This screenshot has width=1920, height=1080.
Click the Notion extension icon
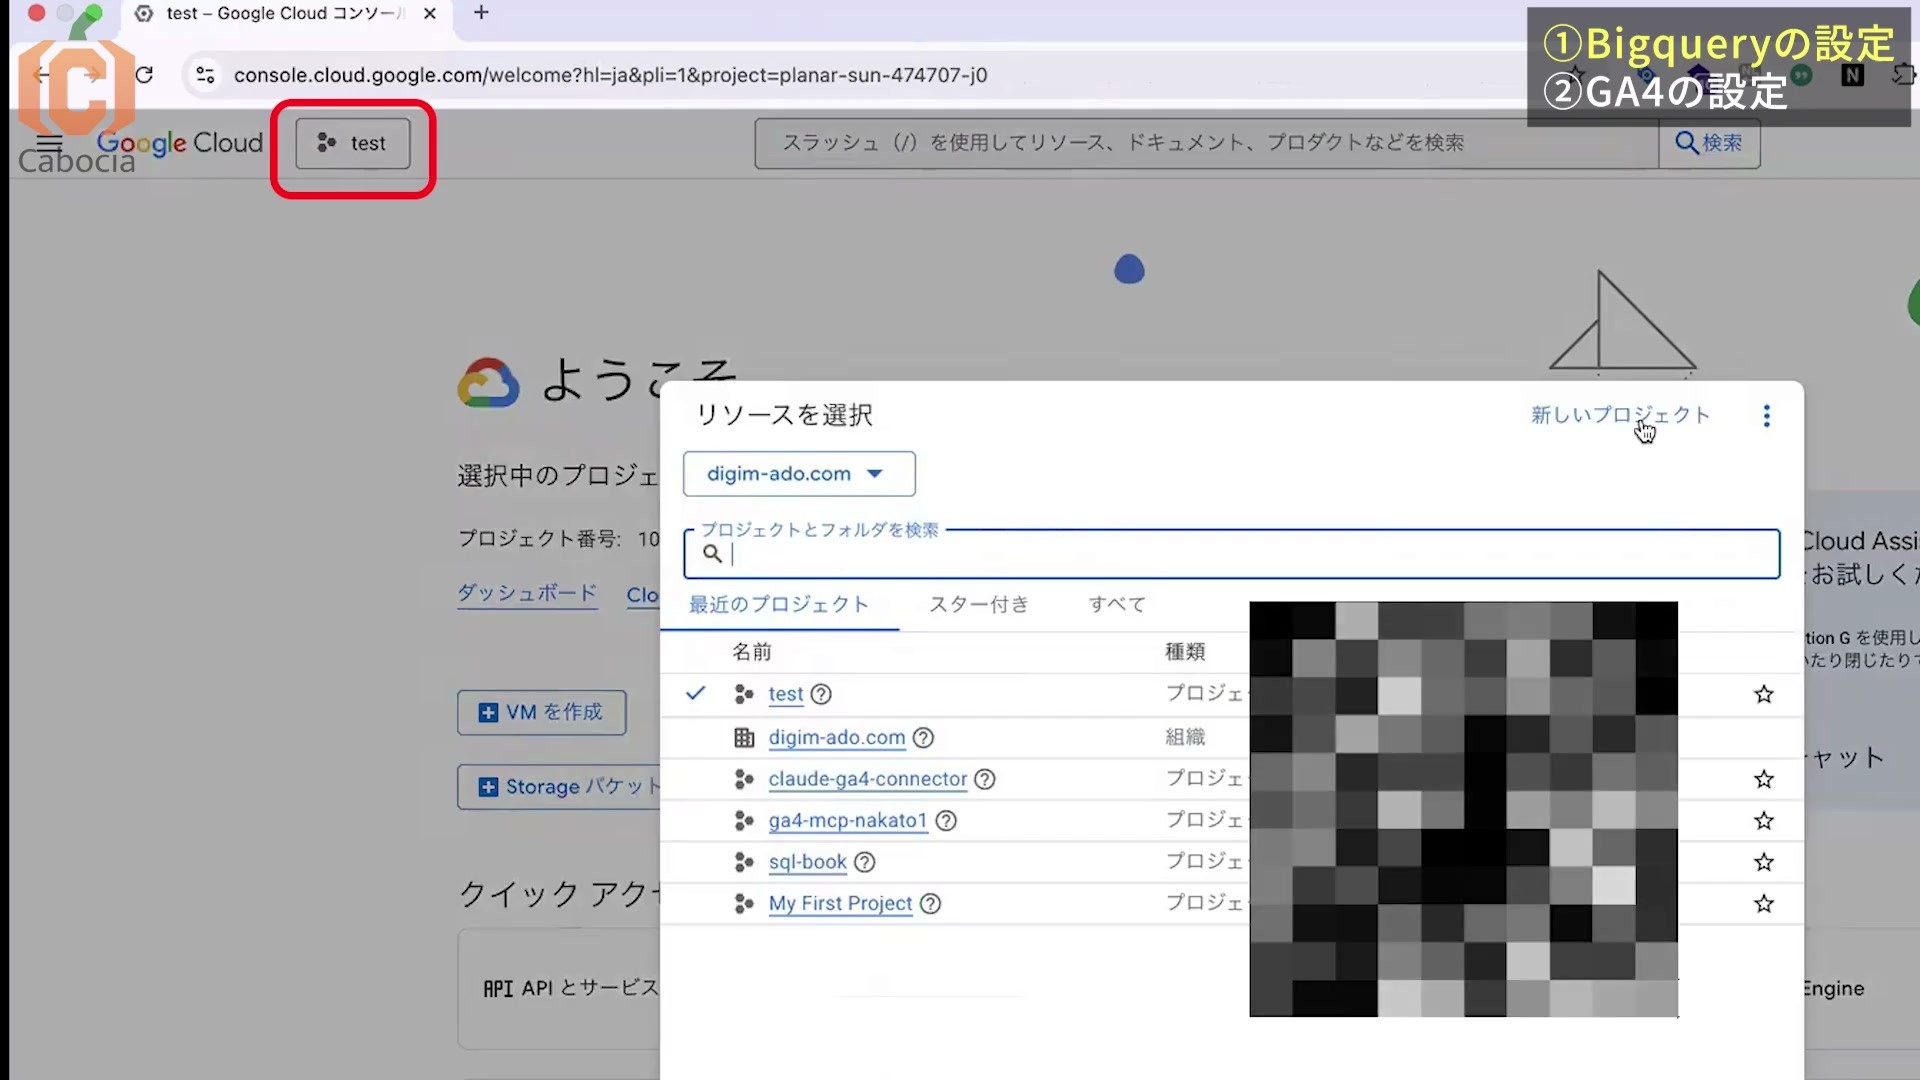[1852, 75]
